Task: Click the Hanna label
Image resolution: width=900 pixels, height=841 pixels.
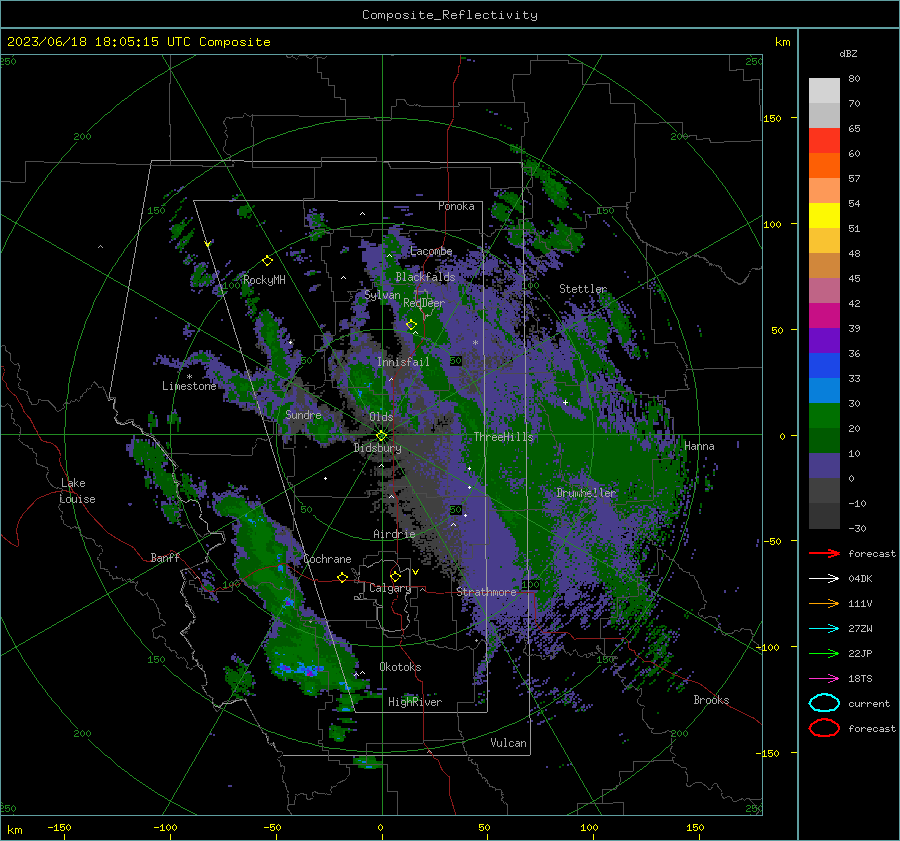Action: (x=699, y=446)
